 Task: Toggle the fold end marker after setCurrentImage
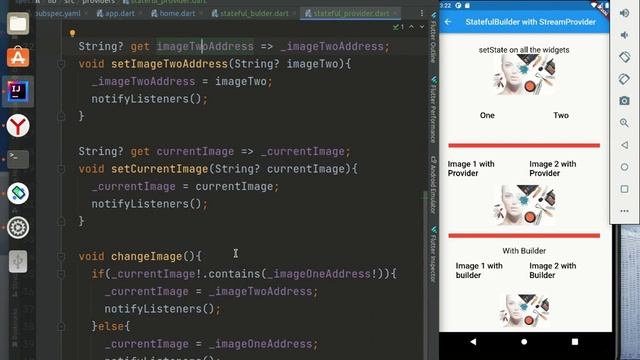coord(61,222)
